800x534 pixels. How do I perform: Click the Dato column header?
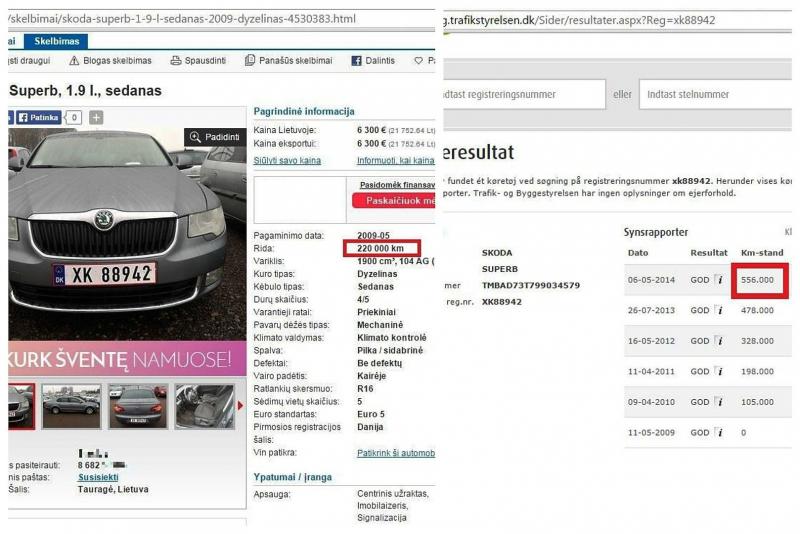tap(638, 252)
